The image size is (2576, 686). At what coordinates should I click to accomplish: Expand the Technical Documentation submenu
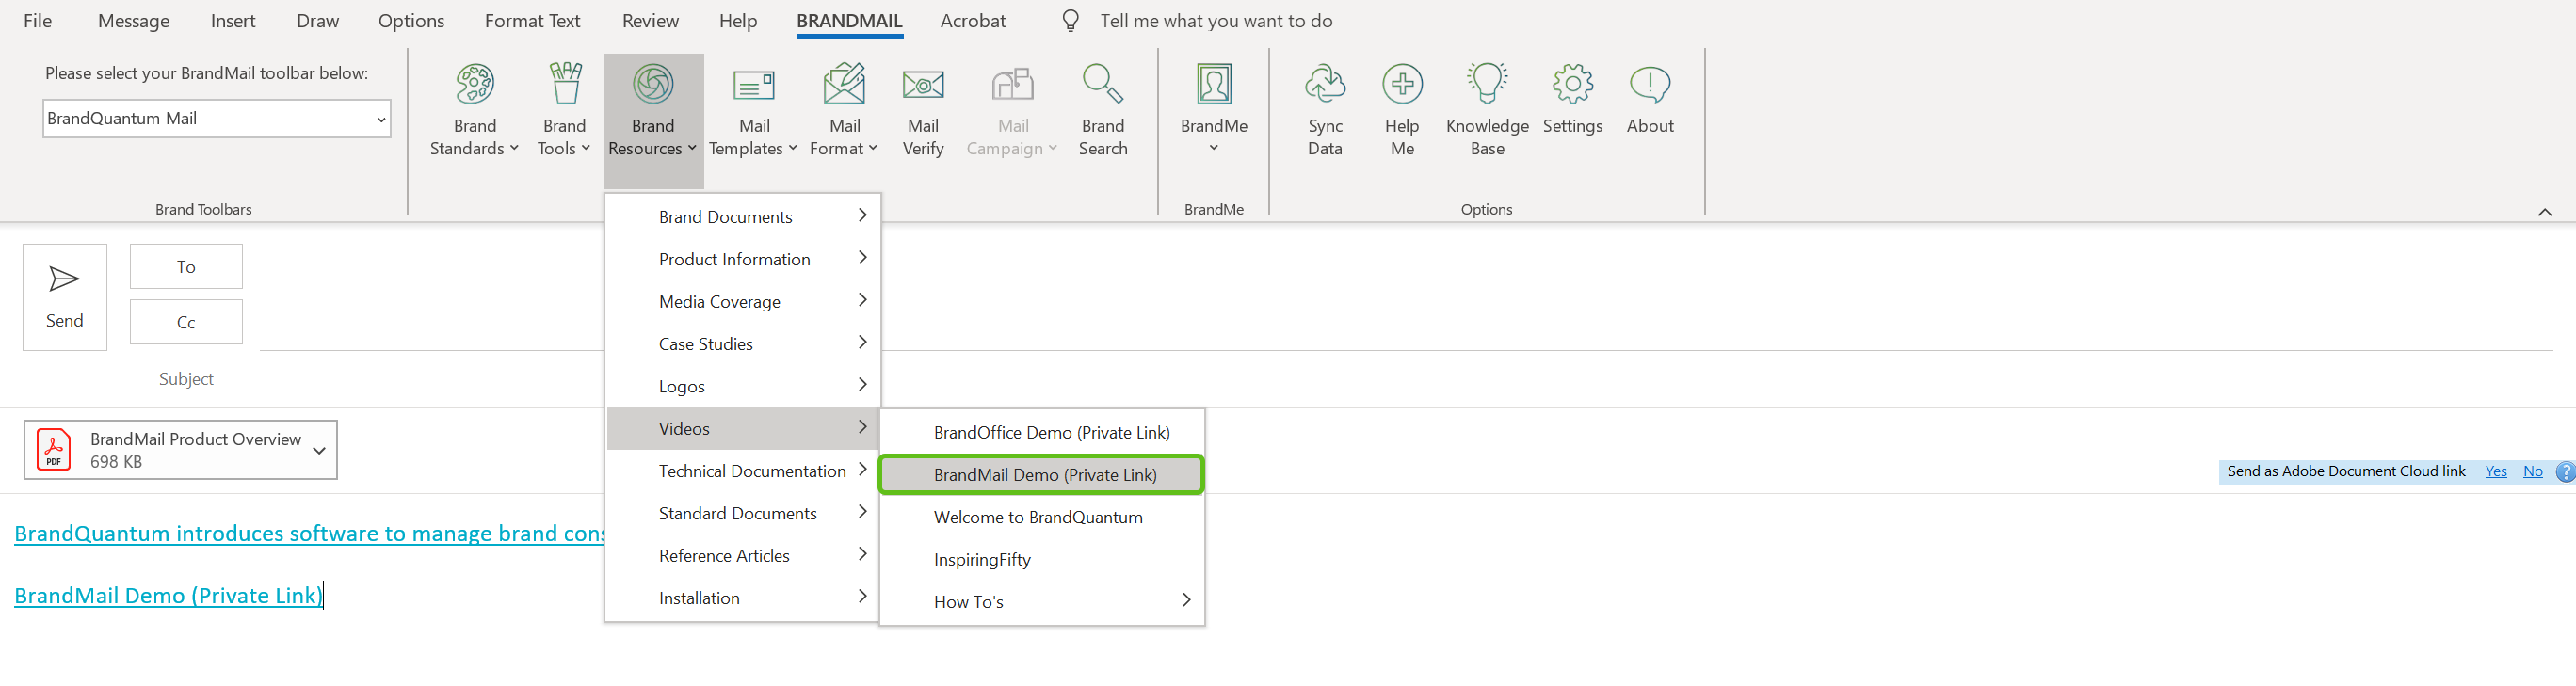pos(743,471)
